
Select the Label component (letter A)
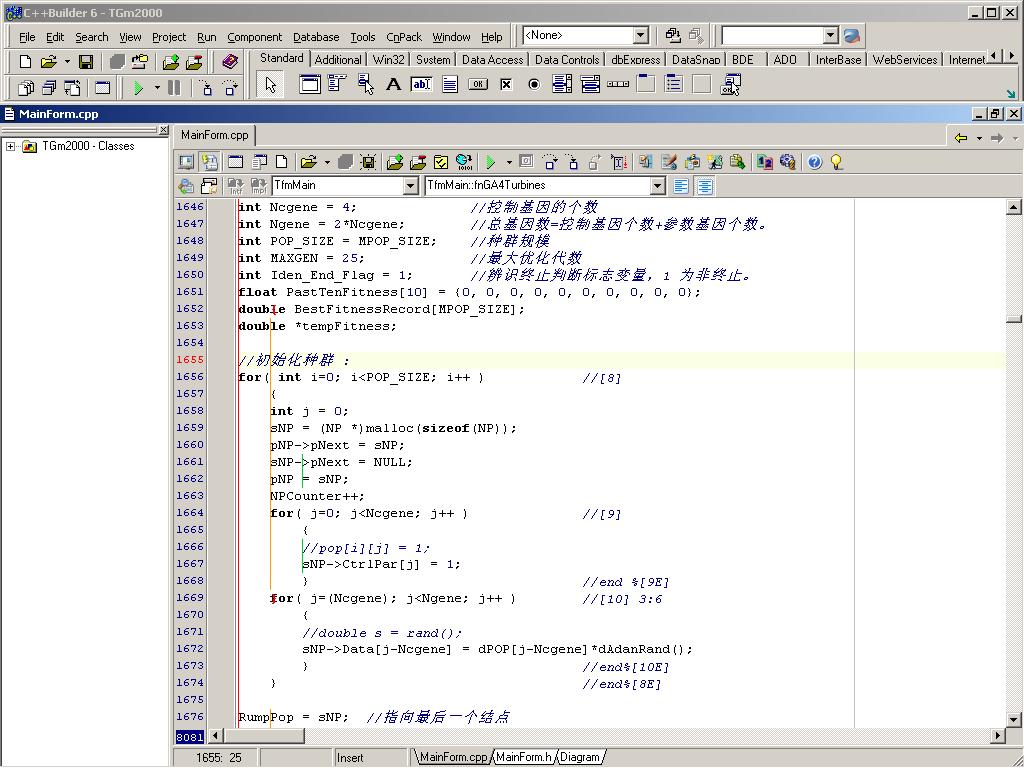point(393,85)
